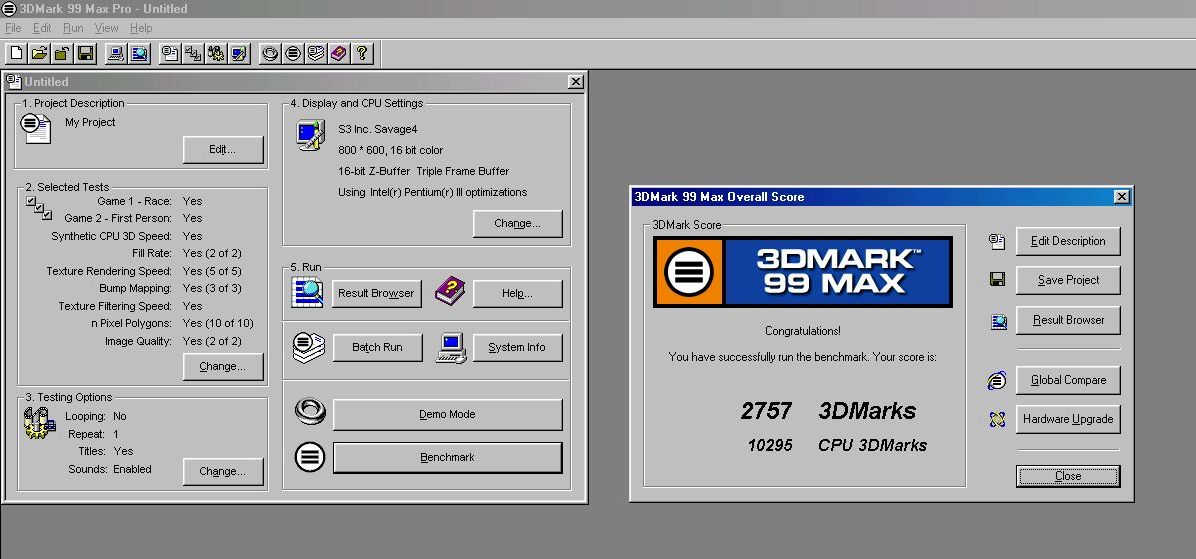1196x559 pixels.
Task: Close the Overall Score dialog via X
Action: click(1121, 197)
